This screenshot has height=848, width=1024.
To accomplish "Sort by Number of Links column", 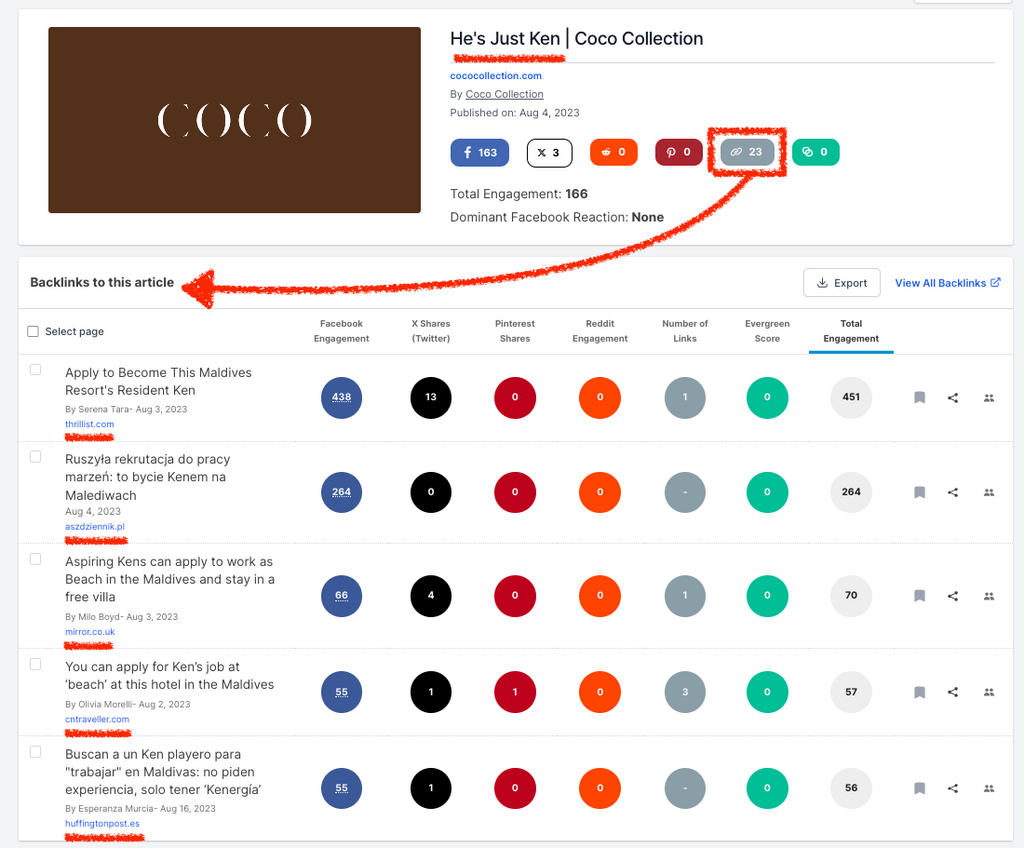I will point(685,331).
